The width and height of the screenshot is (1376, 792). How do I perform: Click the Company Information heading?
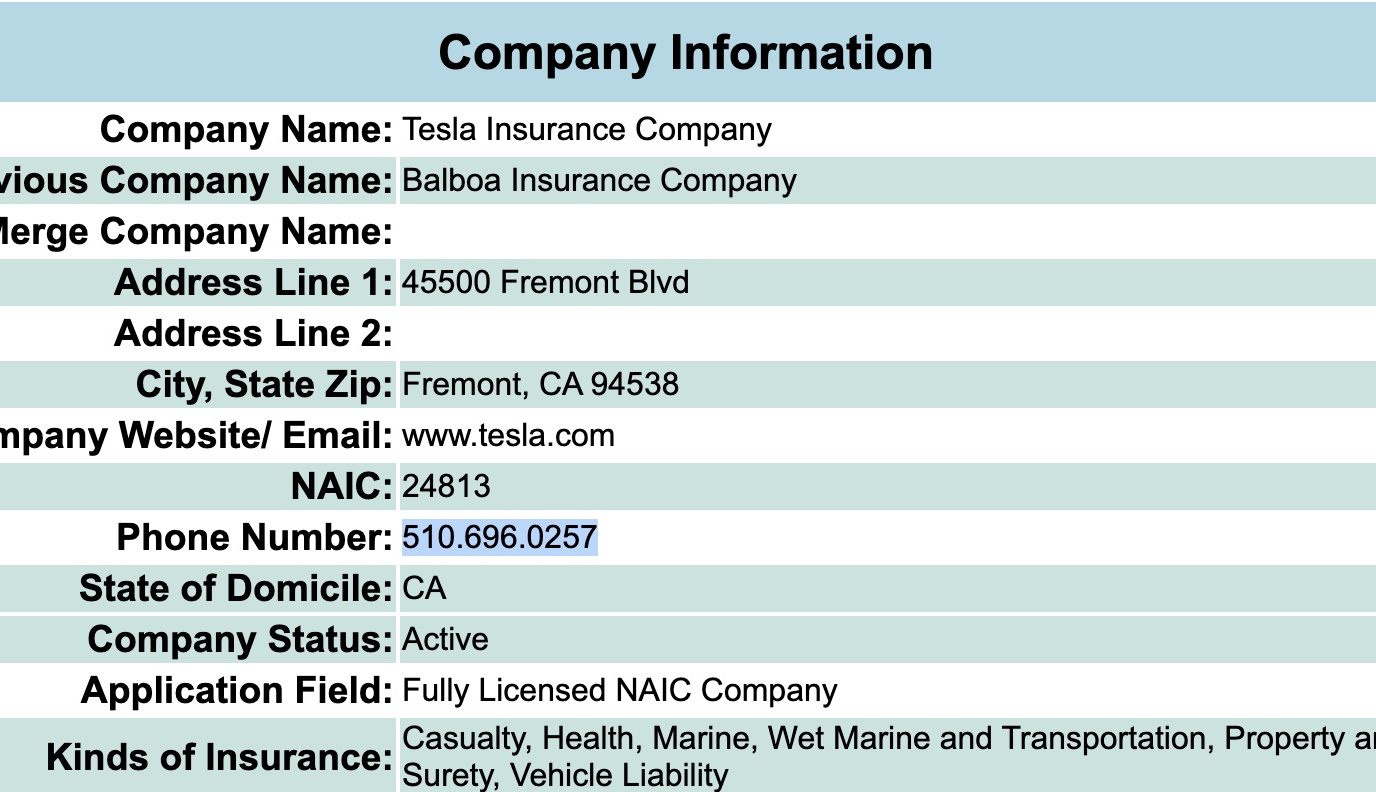click(x=685, y=52)
